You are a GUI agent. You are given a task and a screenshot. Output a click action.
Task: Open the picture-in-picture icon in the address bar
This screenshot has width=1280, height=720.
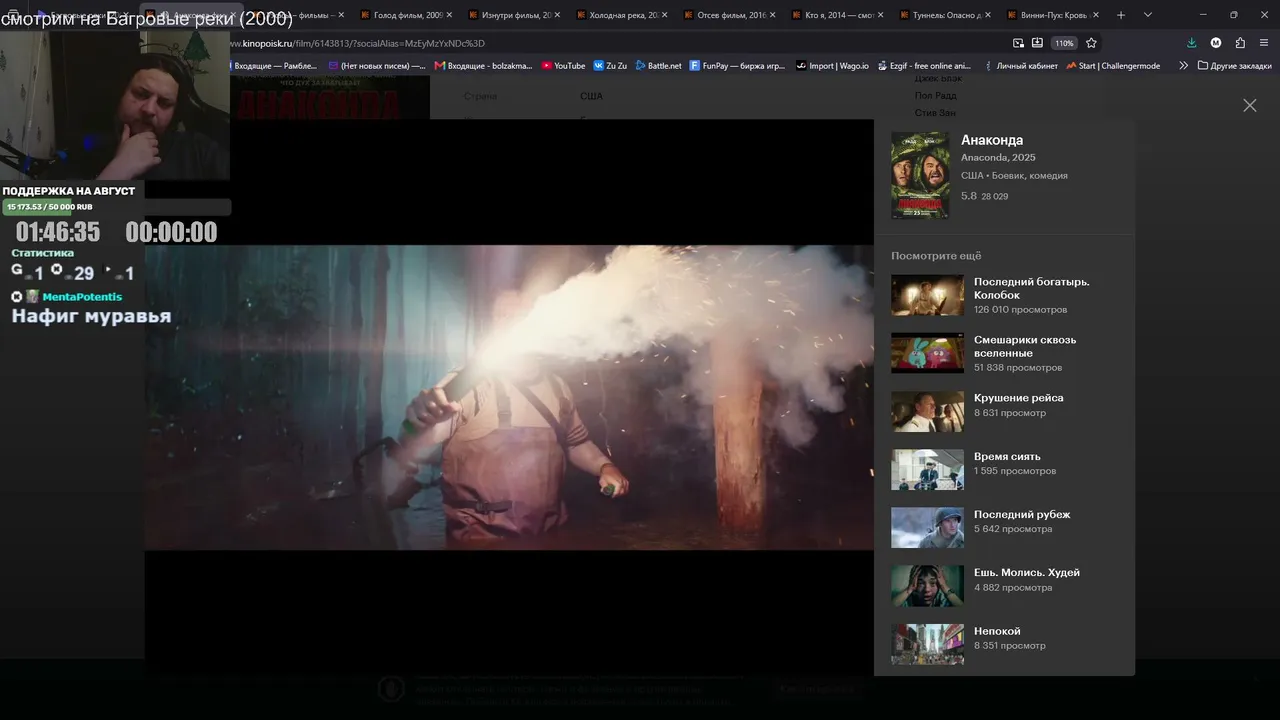point(1018,43)
